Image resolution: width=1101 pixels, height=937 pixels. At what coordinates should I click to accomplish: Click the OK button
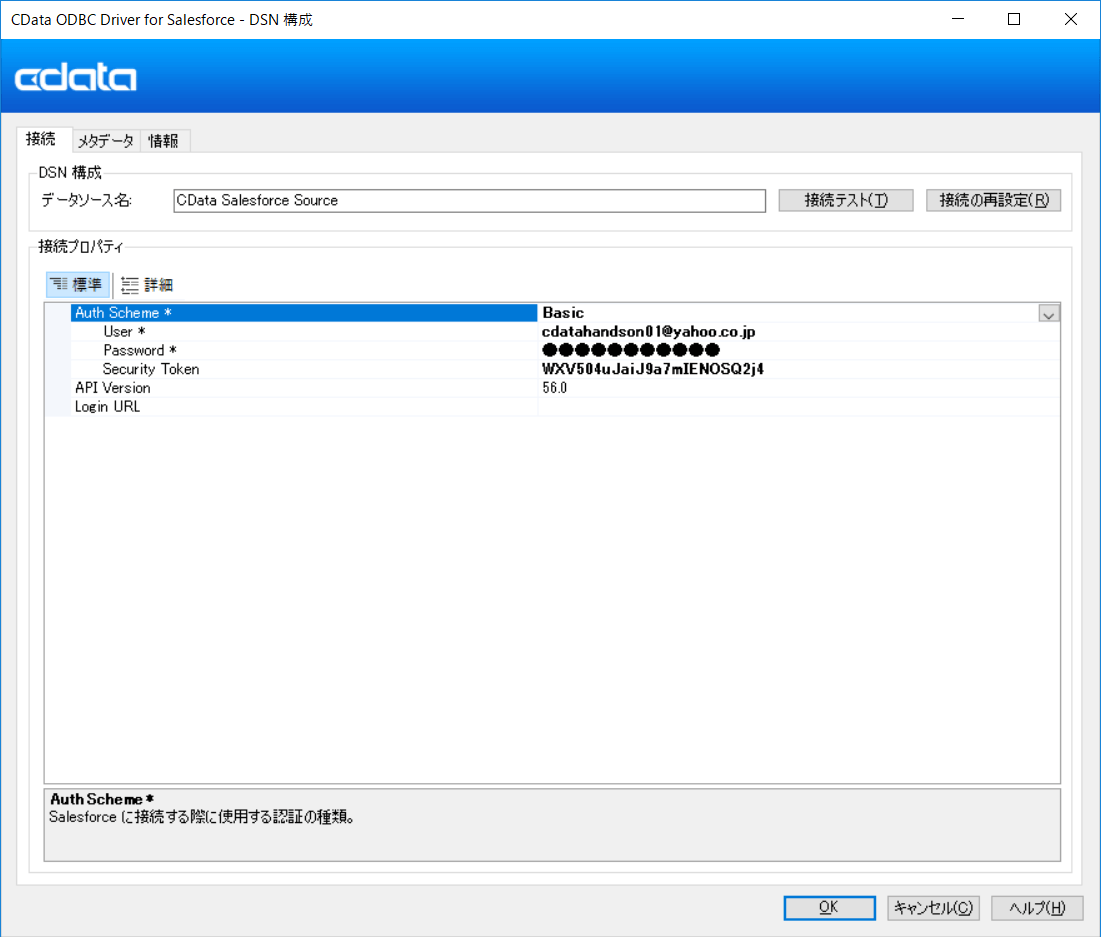829,907
